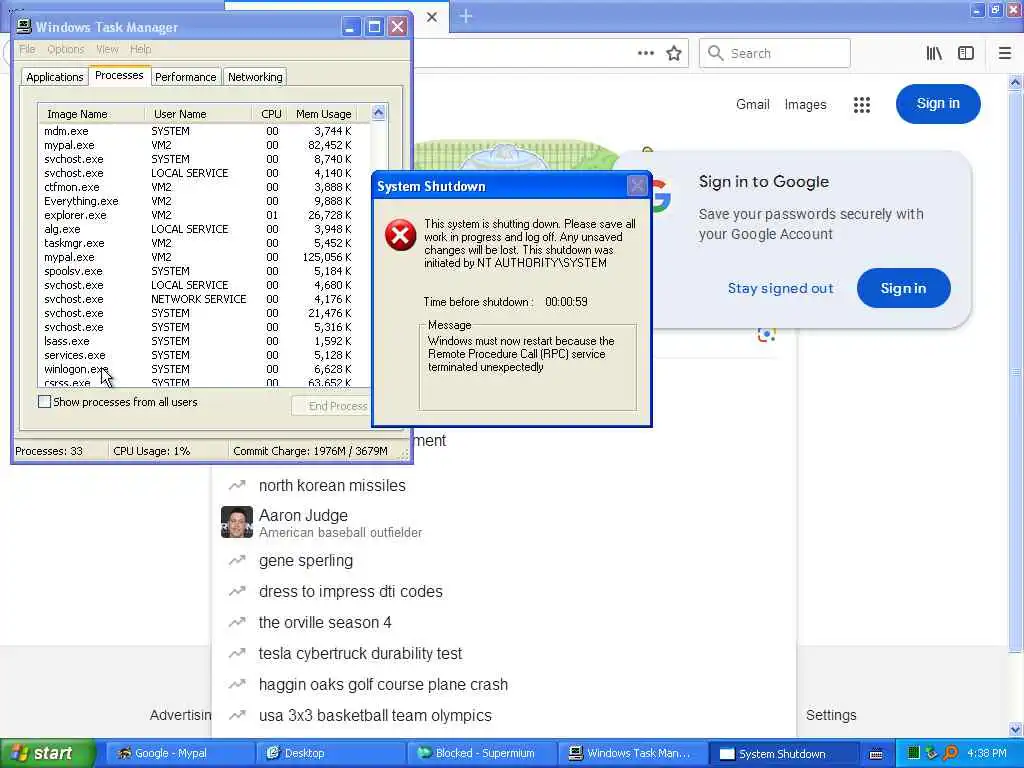
Task: Click the browser Search input field
Action: [x=775, y=54]
